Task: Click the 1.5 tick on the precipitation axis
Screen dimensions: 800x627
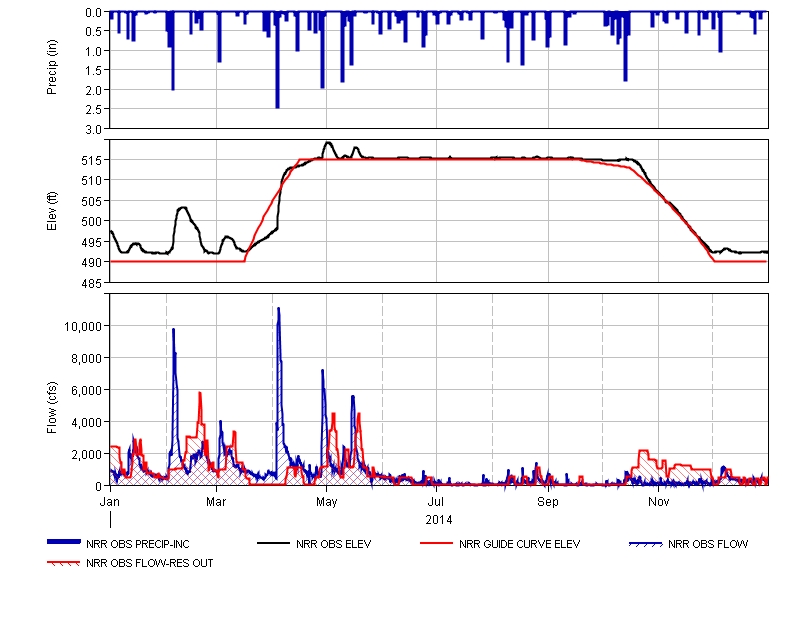Action: pos(93,70)
